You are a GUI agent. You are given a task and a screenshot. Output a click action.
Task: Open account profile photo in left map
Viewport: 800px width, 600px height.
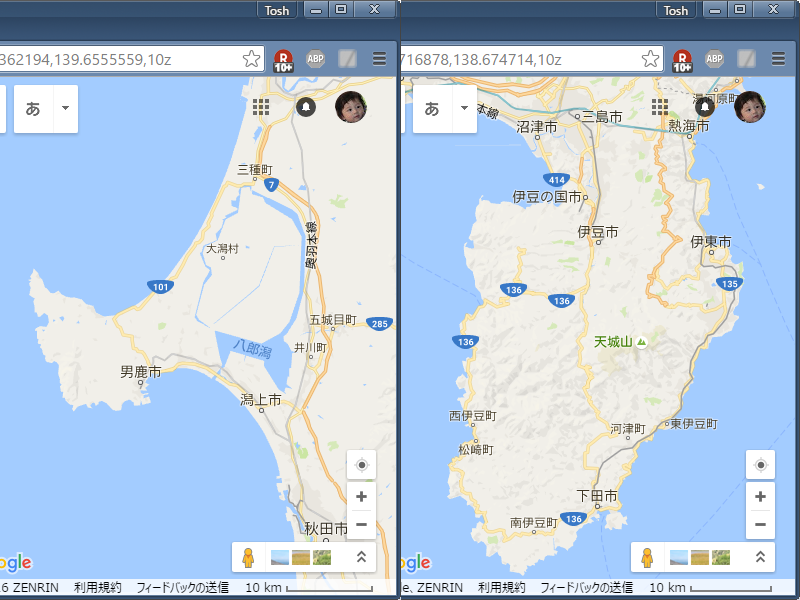351,107
